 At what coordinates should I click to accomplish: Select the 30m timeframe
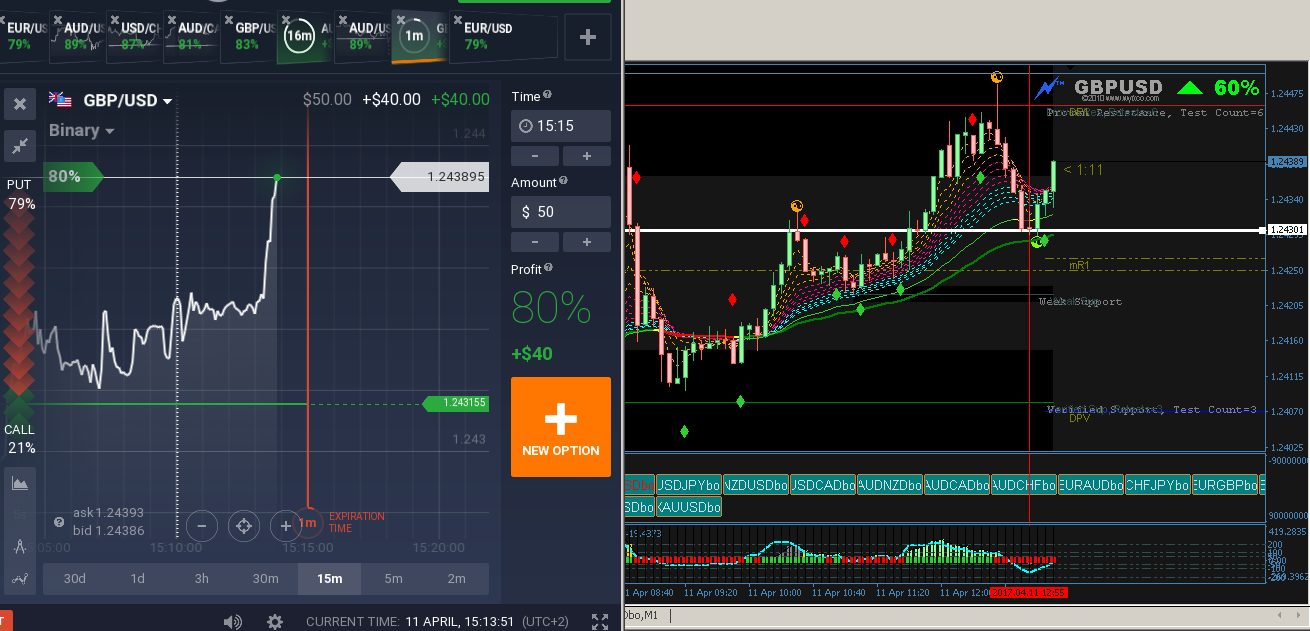pos(266,578)
